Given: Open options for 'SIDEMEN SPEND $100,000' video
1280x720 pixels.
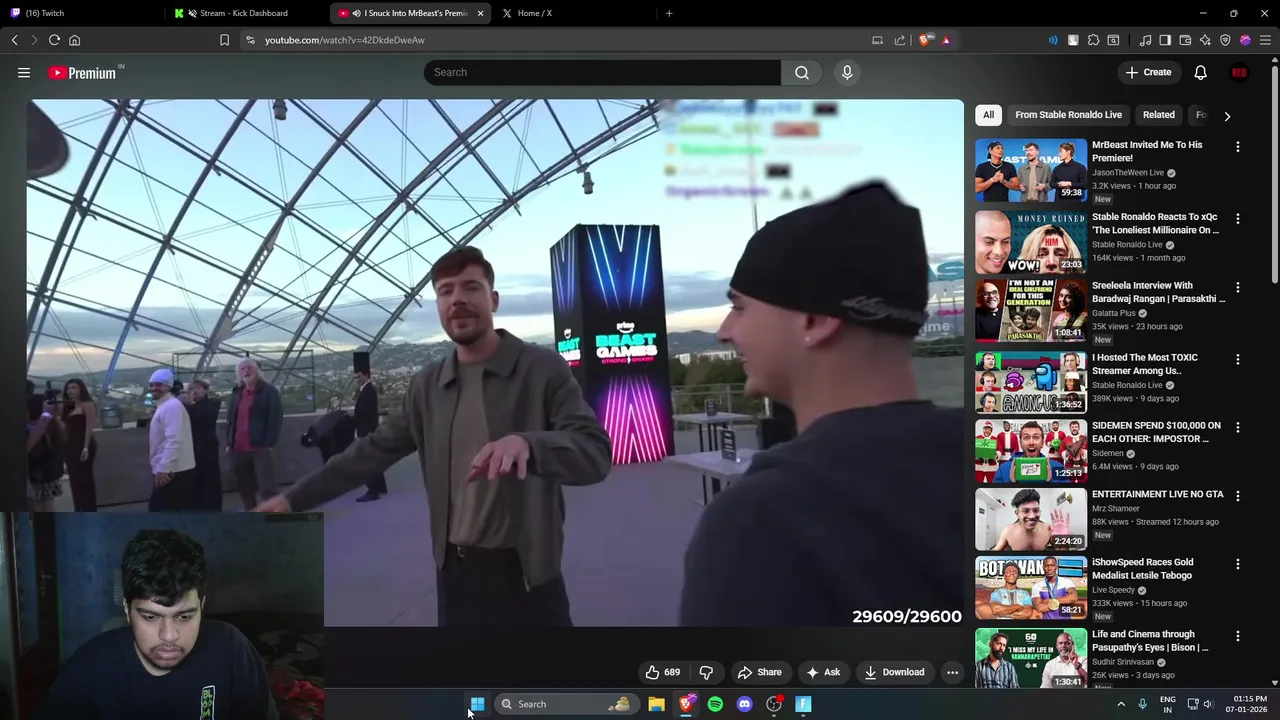Looking at the screenshot, I should 1237,428.
